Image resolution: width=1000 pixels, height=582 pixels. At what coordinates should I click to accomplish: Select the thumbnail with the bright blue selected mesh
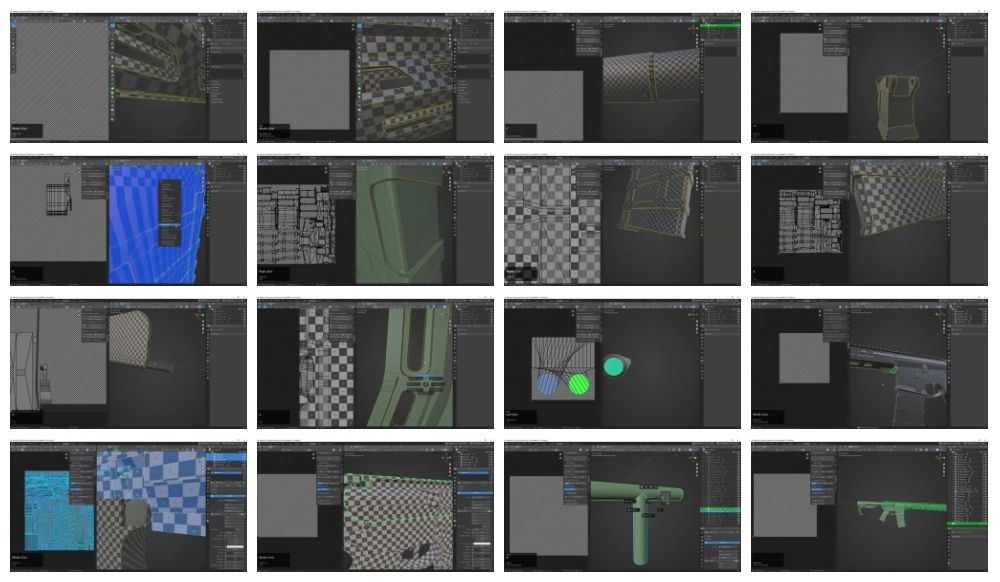pyautogui.click(x=128, y=220)
